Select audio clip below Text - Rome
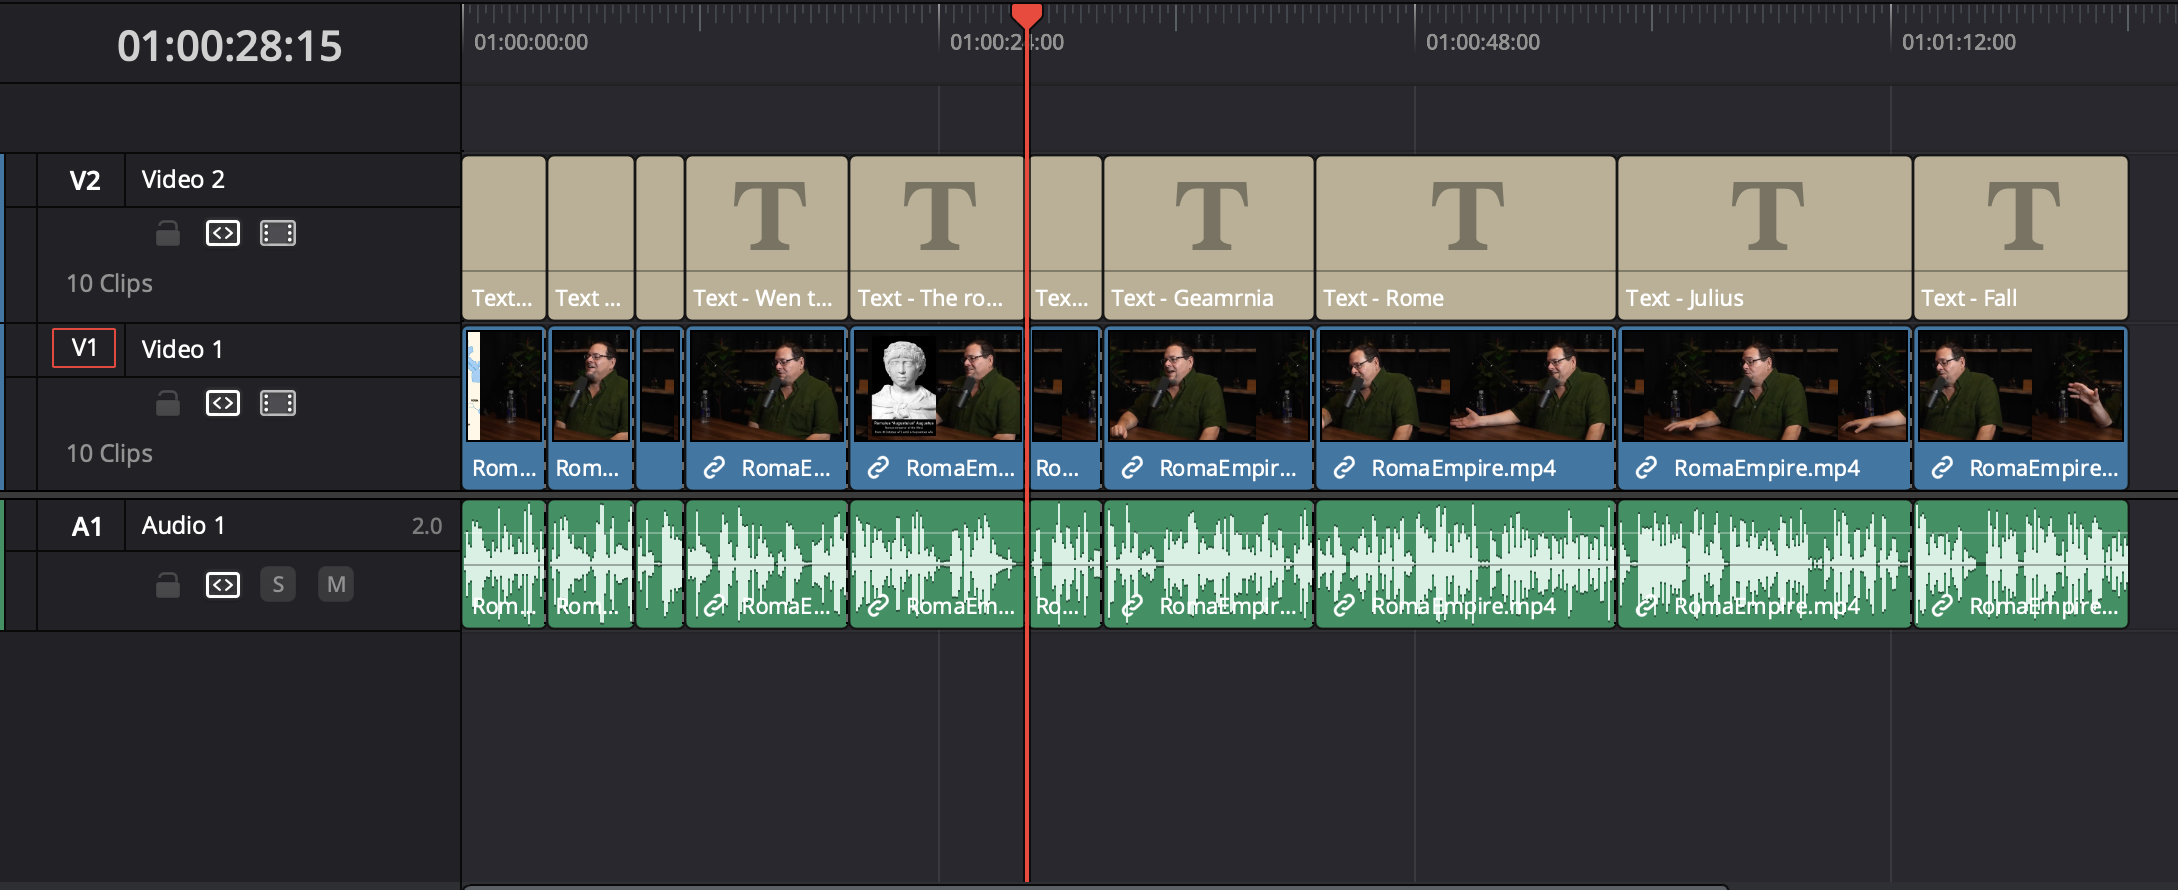The height and width of the screenshot is (890, 2178). tap(1466, 564)
